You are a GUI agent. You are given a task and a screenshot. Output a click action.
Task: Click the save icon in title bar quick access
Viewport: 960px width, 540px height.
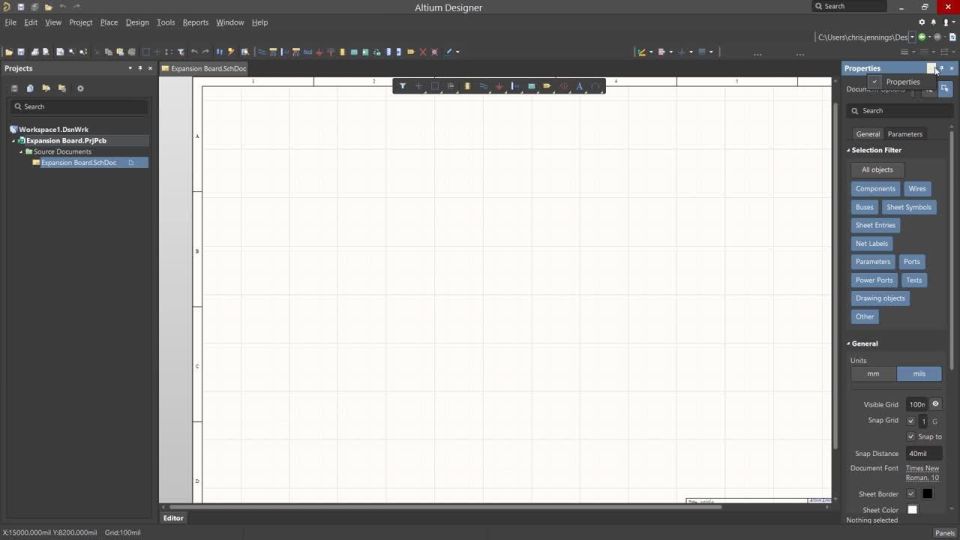click(x=20, y=7)
